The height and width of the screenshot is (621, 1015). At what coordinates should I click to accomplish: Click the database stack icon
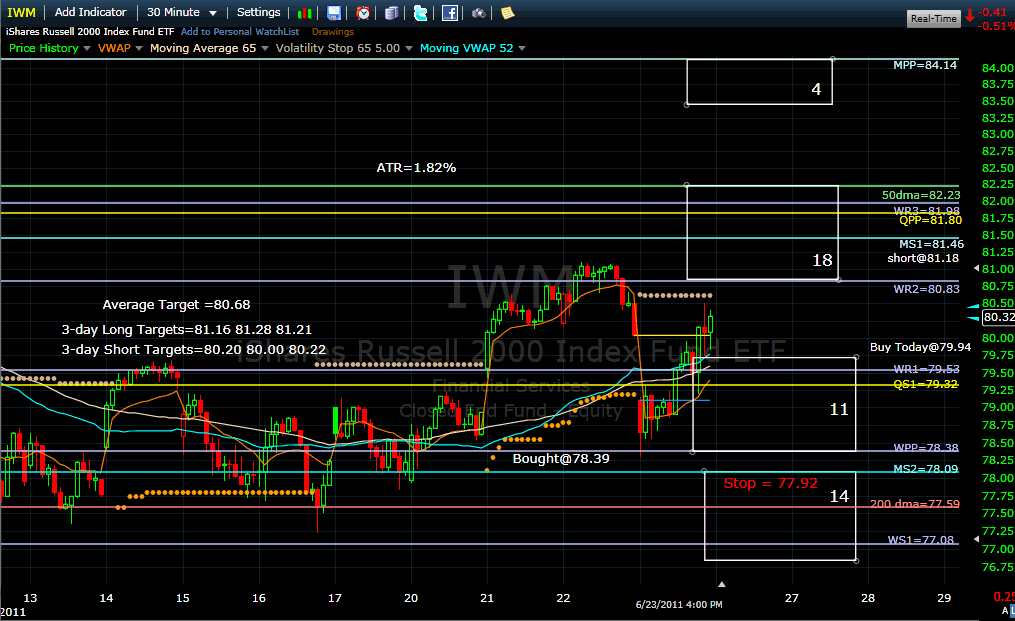coord(392,13)
